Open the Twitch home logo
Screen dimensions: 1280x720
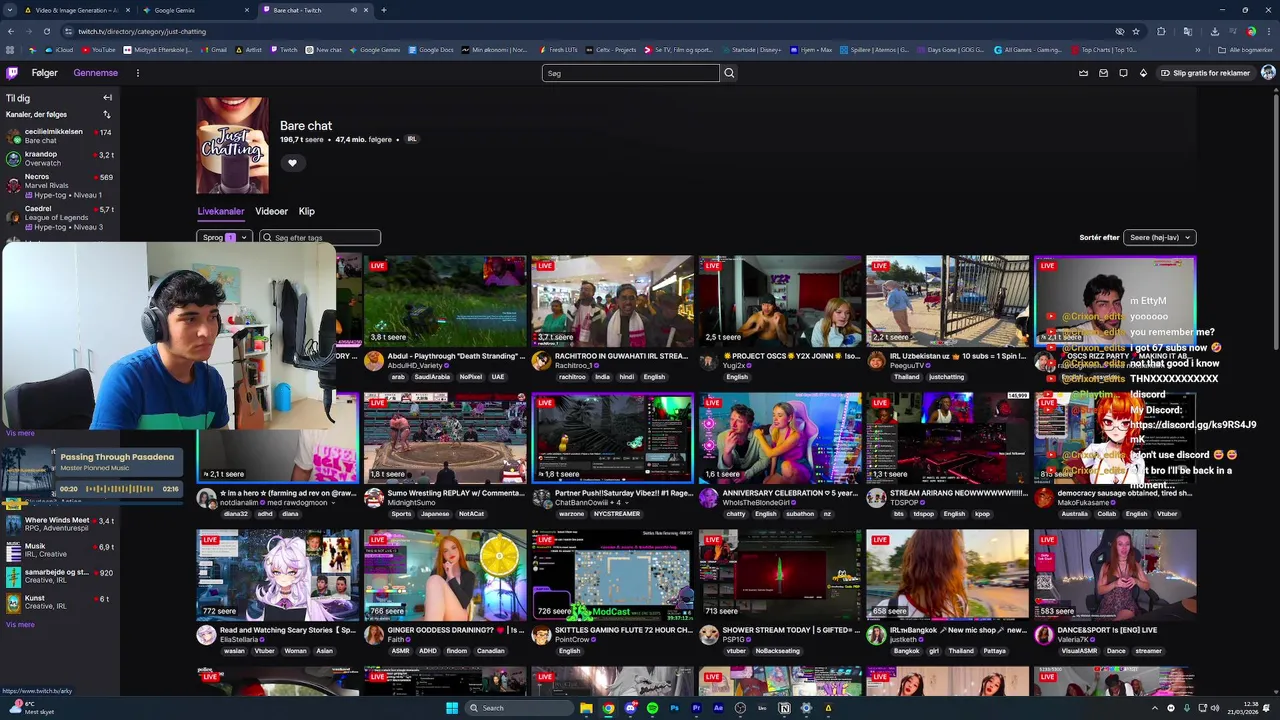tap(12, 73)
